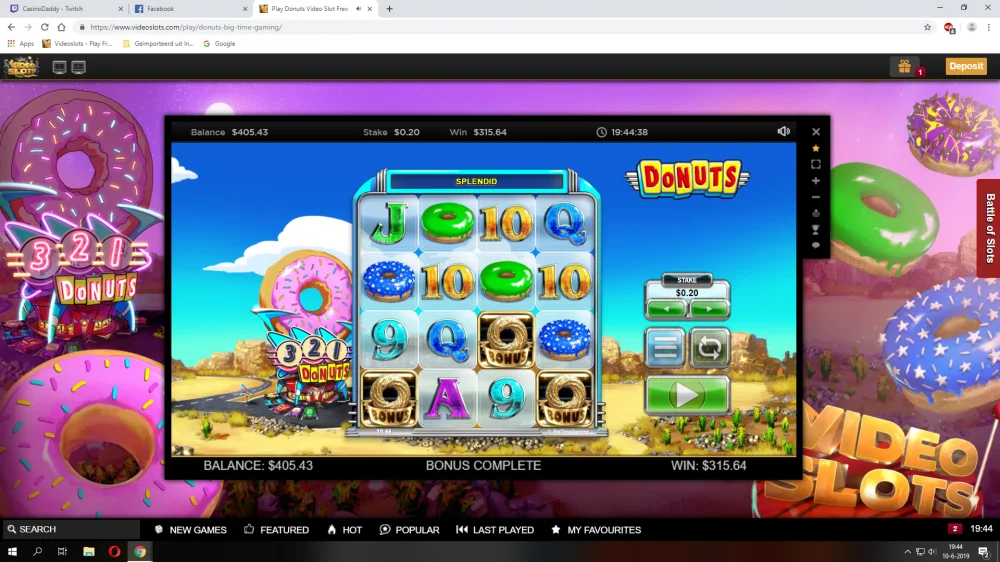Open the trophy icon in the game sidebar
The width and height of the screenshot is (1000, 562).
click(816, 230)
